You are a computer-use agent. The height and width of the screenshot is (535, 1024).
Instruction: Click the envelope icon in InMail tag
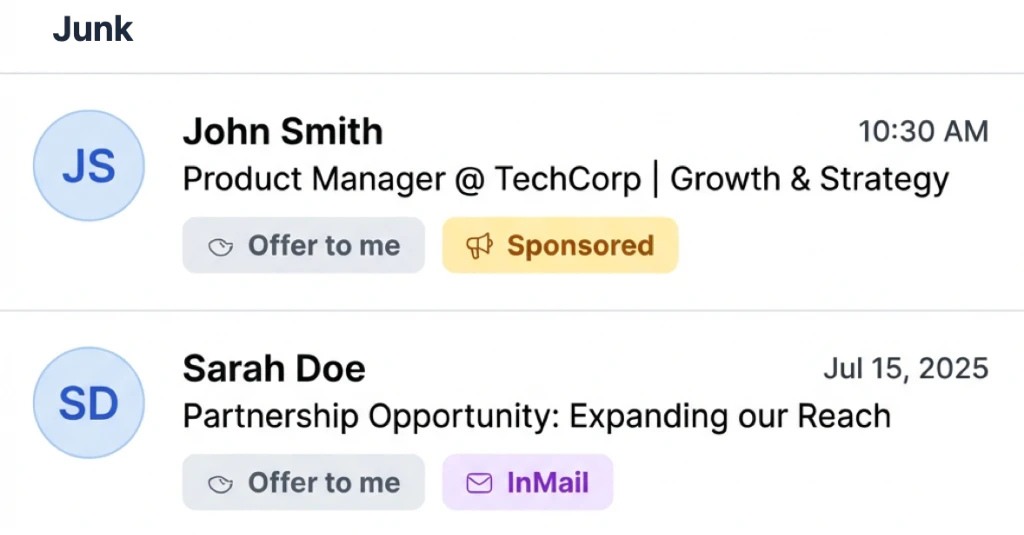coord(480,483)
